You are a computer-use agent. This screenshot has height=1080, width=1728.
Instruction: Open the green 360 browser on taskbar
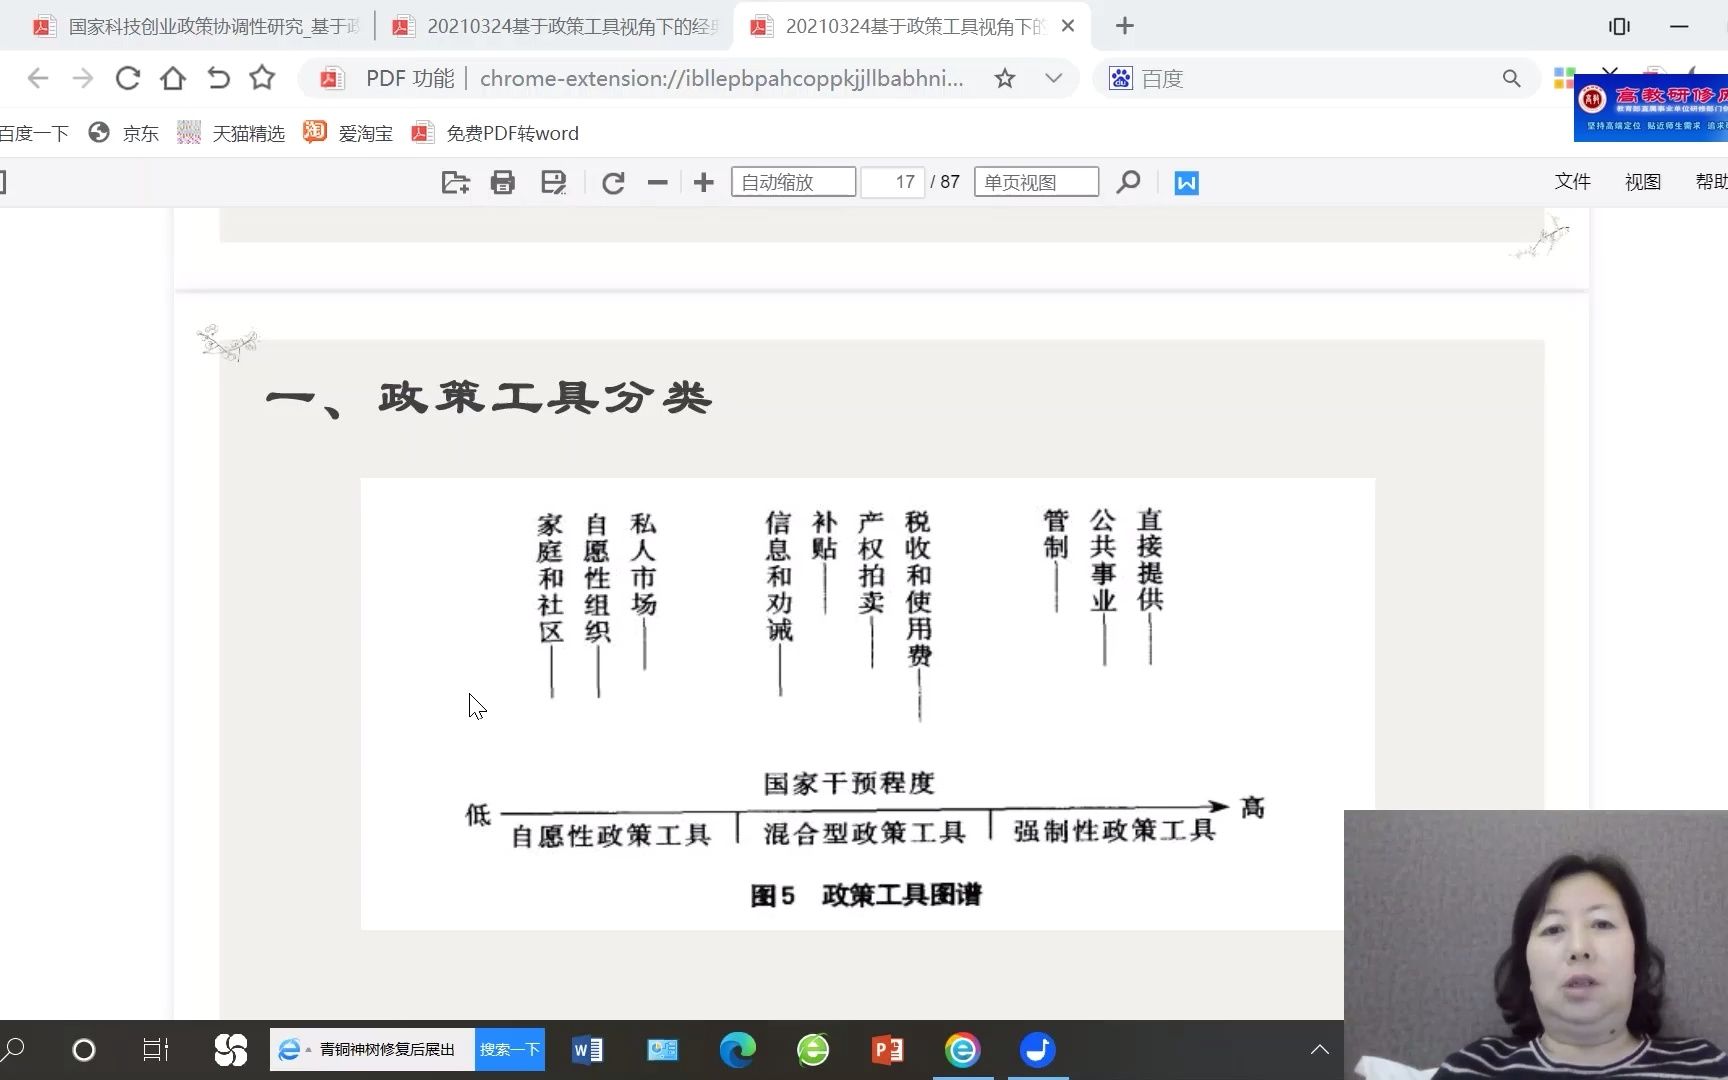click(813, 1050)
